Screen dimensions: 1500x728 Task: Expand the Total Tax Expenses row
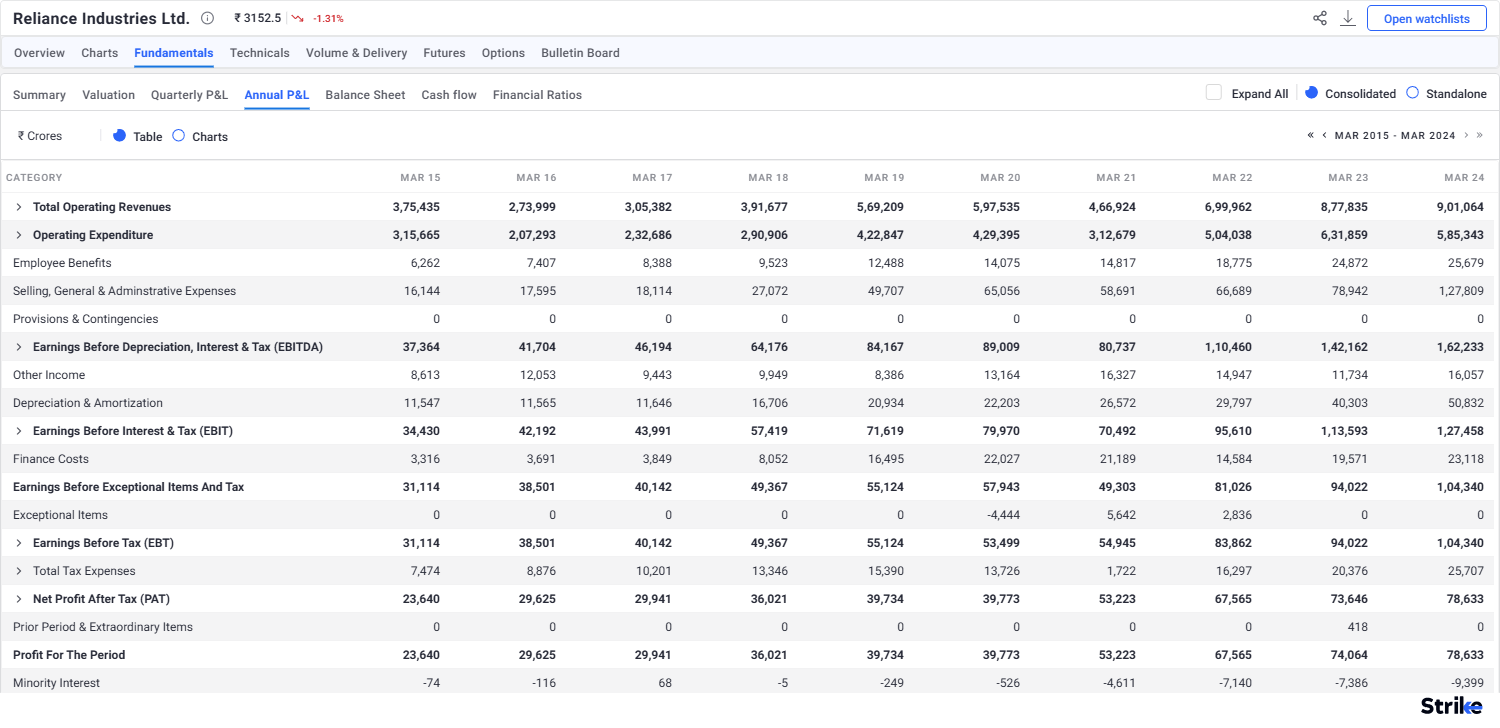pos(18,571)
